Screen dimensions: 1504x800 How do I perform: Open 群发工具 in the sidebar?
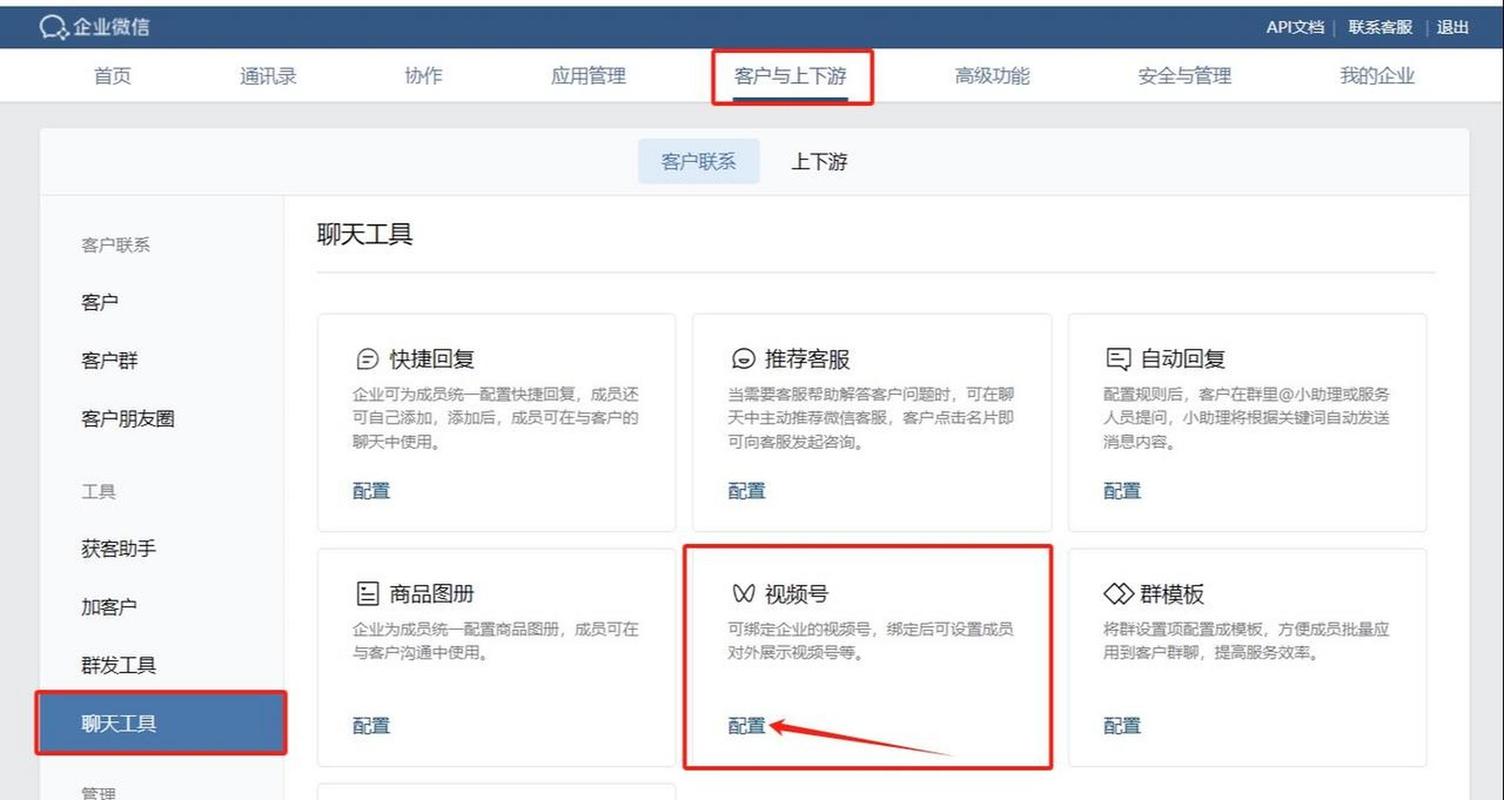coord(118,664)
